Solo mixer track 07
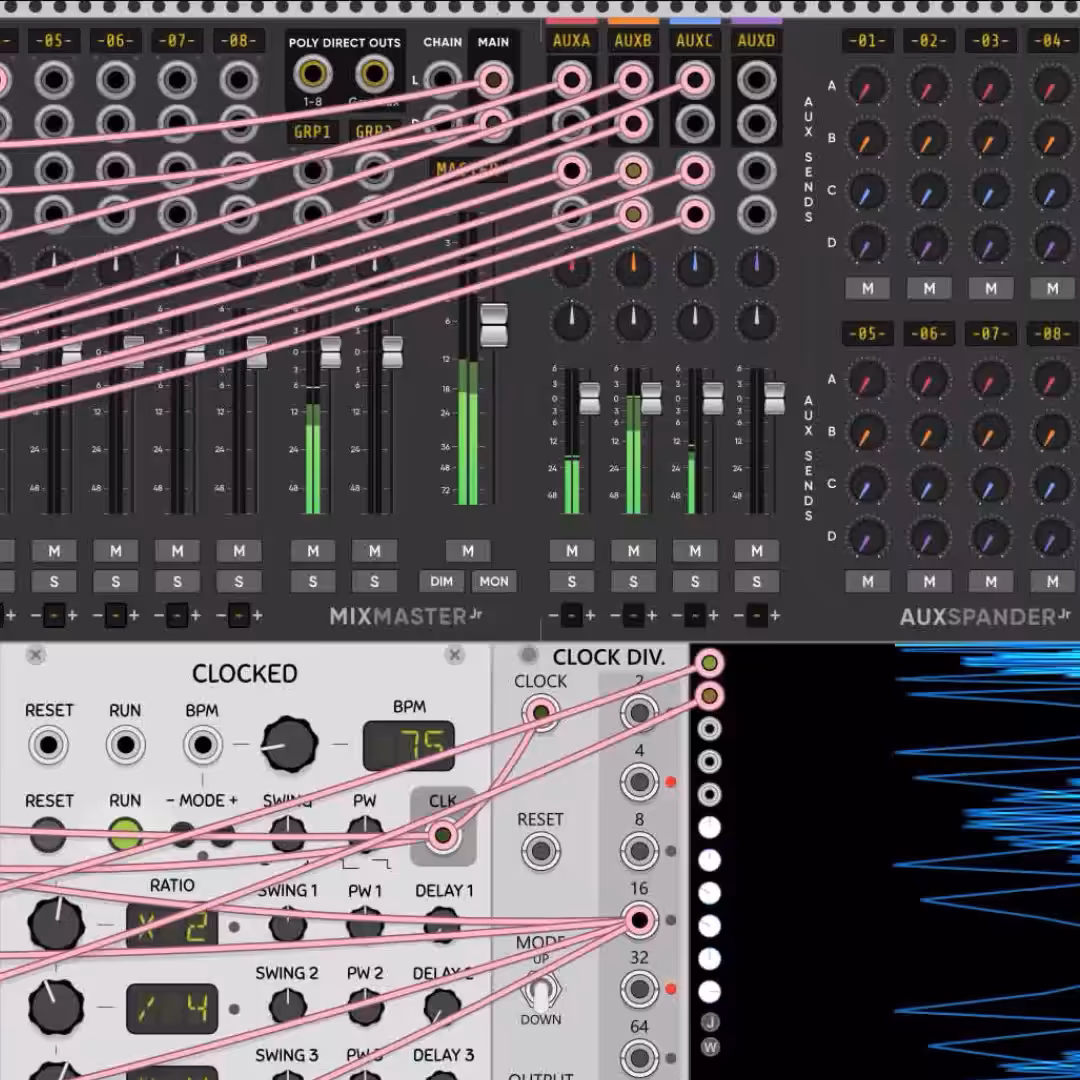The width and height of the screenshot is (1080, 1080). click(x=177, y=582)
